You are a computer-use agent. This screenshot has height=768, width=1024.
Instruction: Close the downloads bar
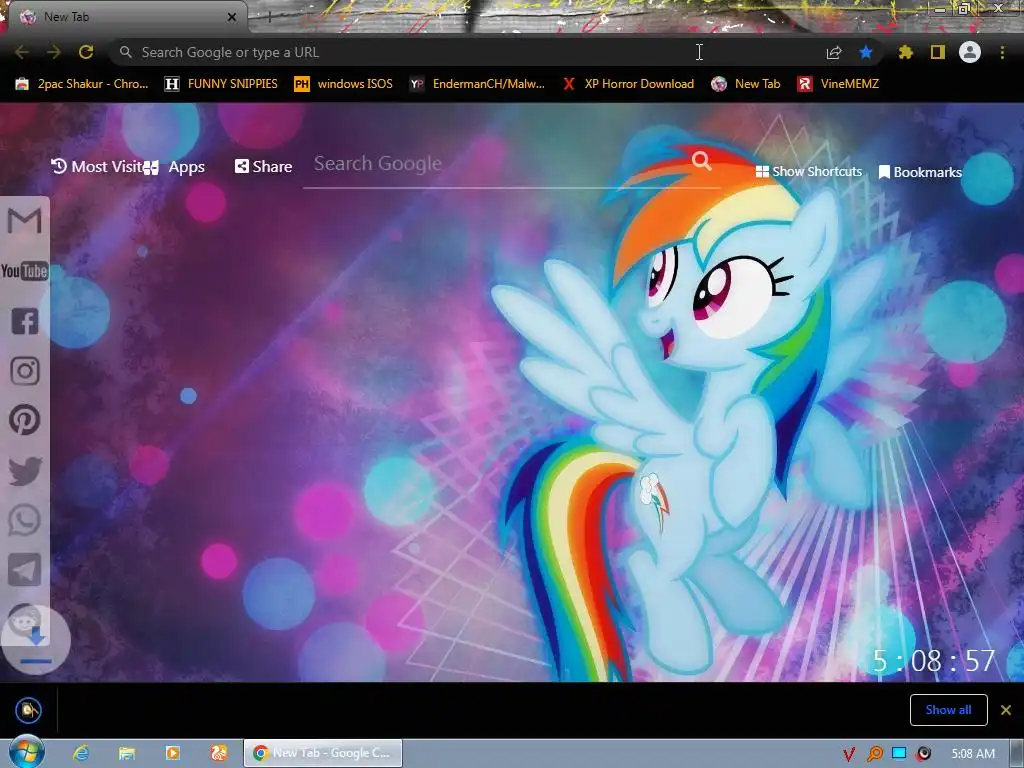1006,710
